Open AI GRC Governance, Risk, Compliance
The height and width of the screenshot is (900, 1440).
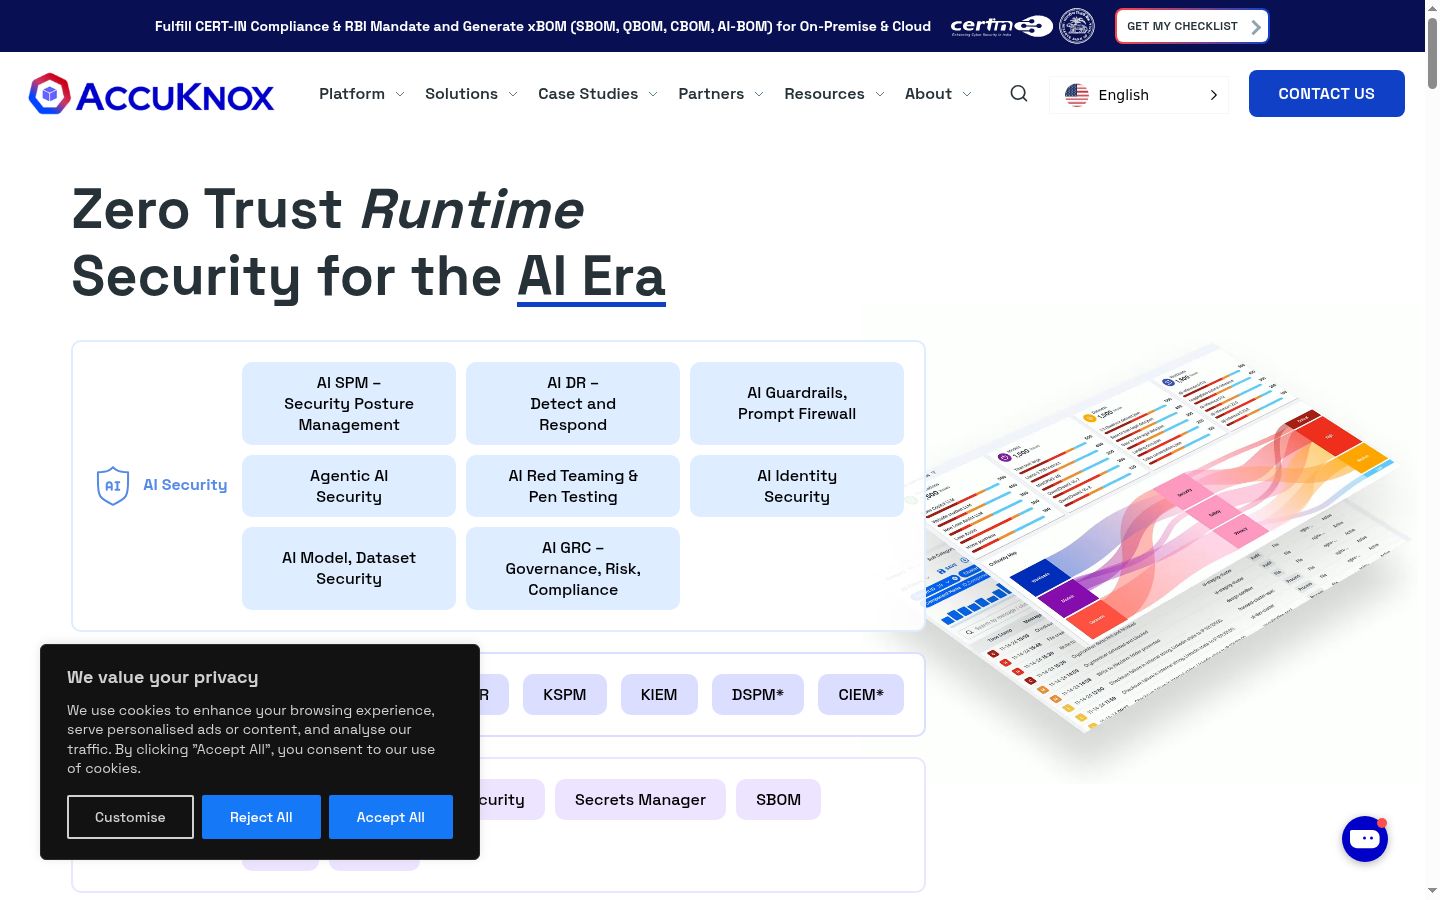(x=573, y=568)
